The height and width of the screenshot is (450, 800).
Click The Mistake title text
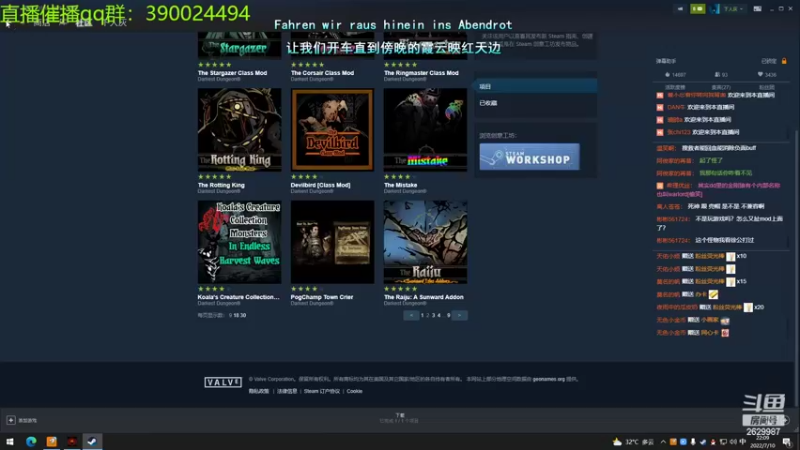pos(400,185)
